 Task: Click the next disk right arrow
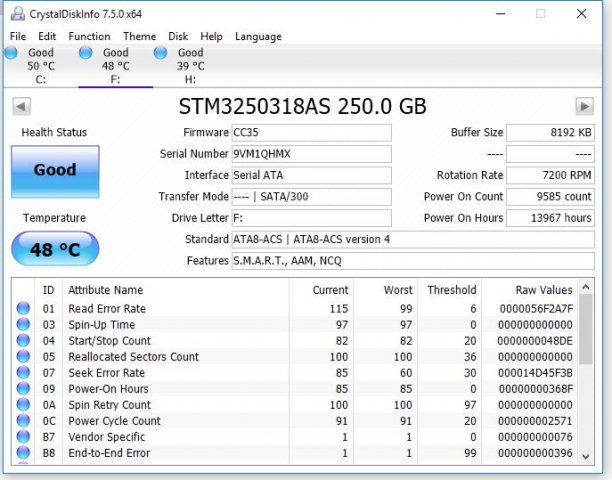coord(585,106)
